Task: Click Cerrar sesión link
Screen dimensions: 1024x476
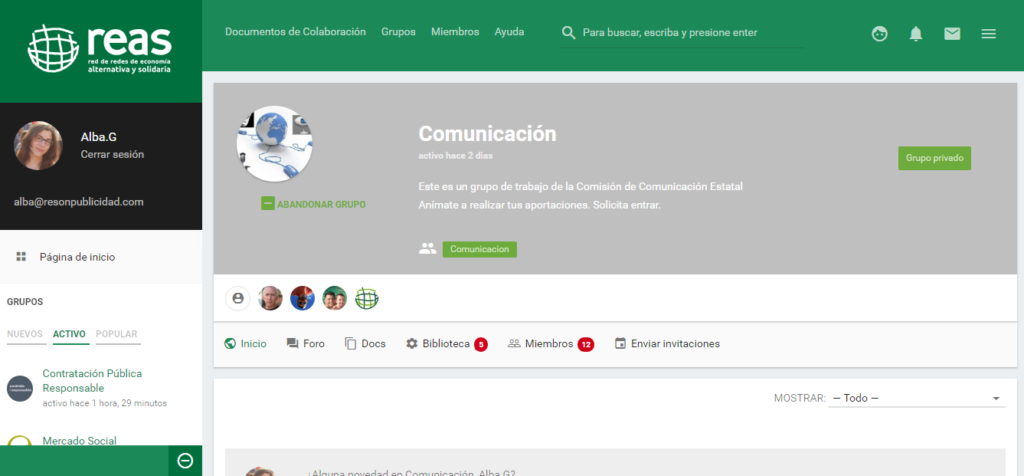Action: [x=112, y=155]
